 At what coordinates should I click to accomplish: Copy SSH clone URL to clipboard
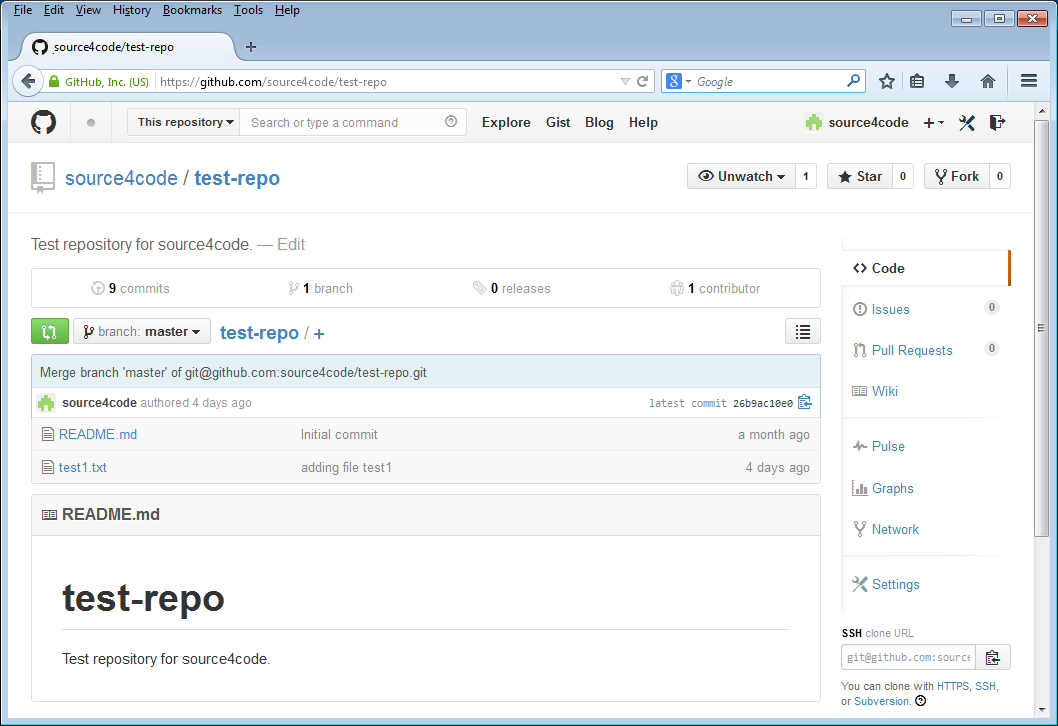tap(993, 657)
